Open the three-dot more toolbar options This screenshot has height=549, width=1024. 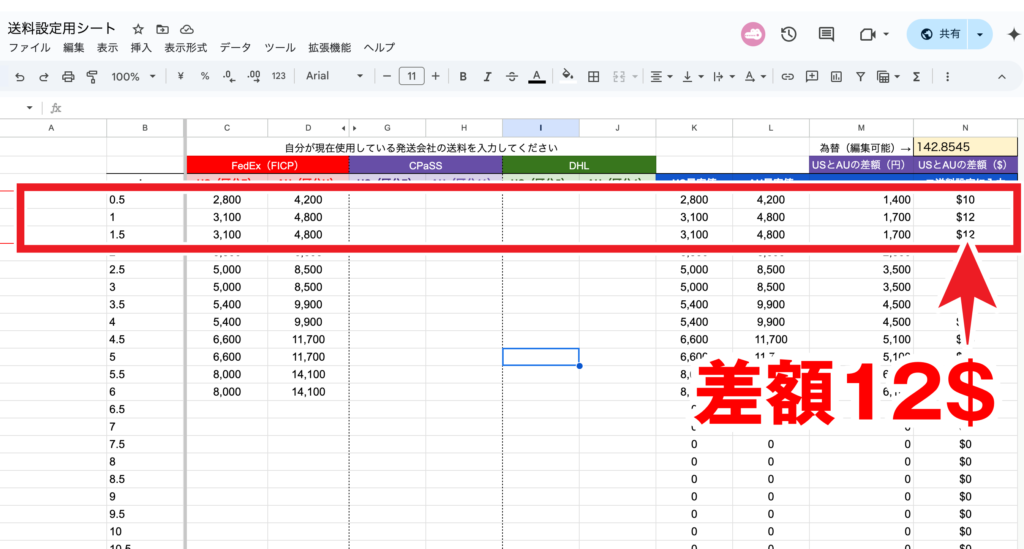pyautogui.click(x=948, y=76)
